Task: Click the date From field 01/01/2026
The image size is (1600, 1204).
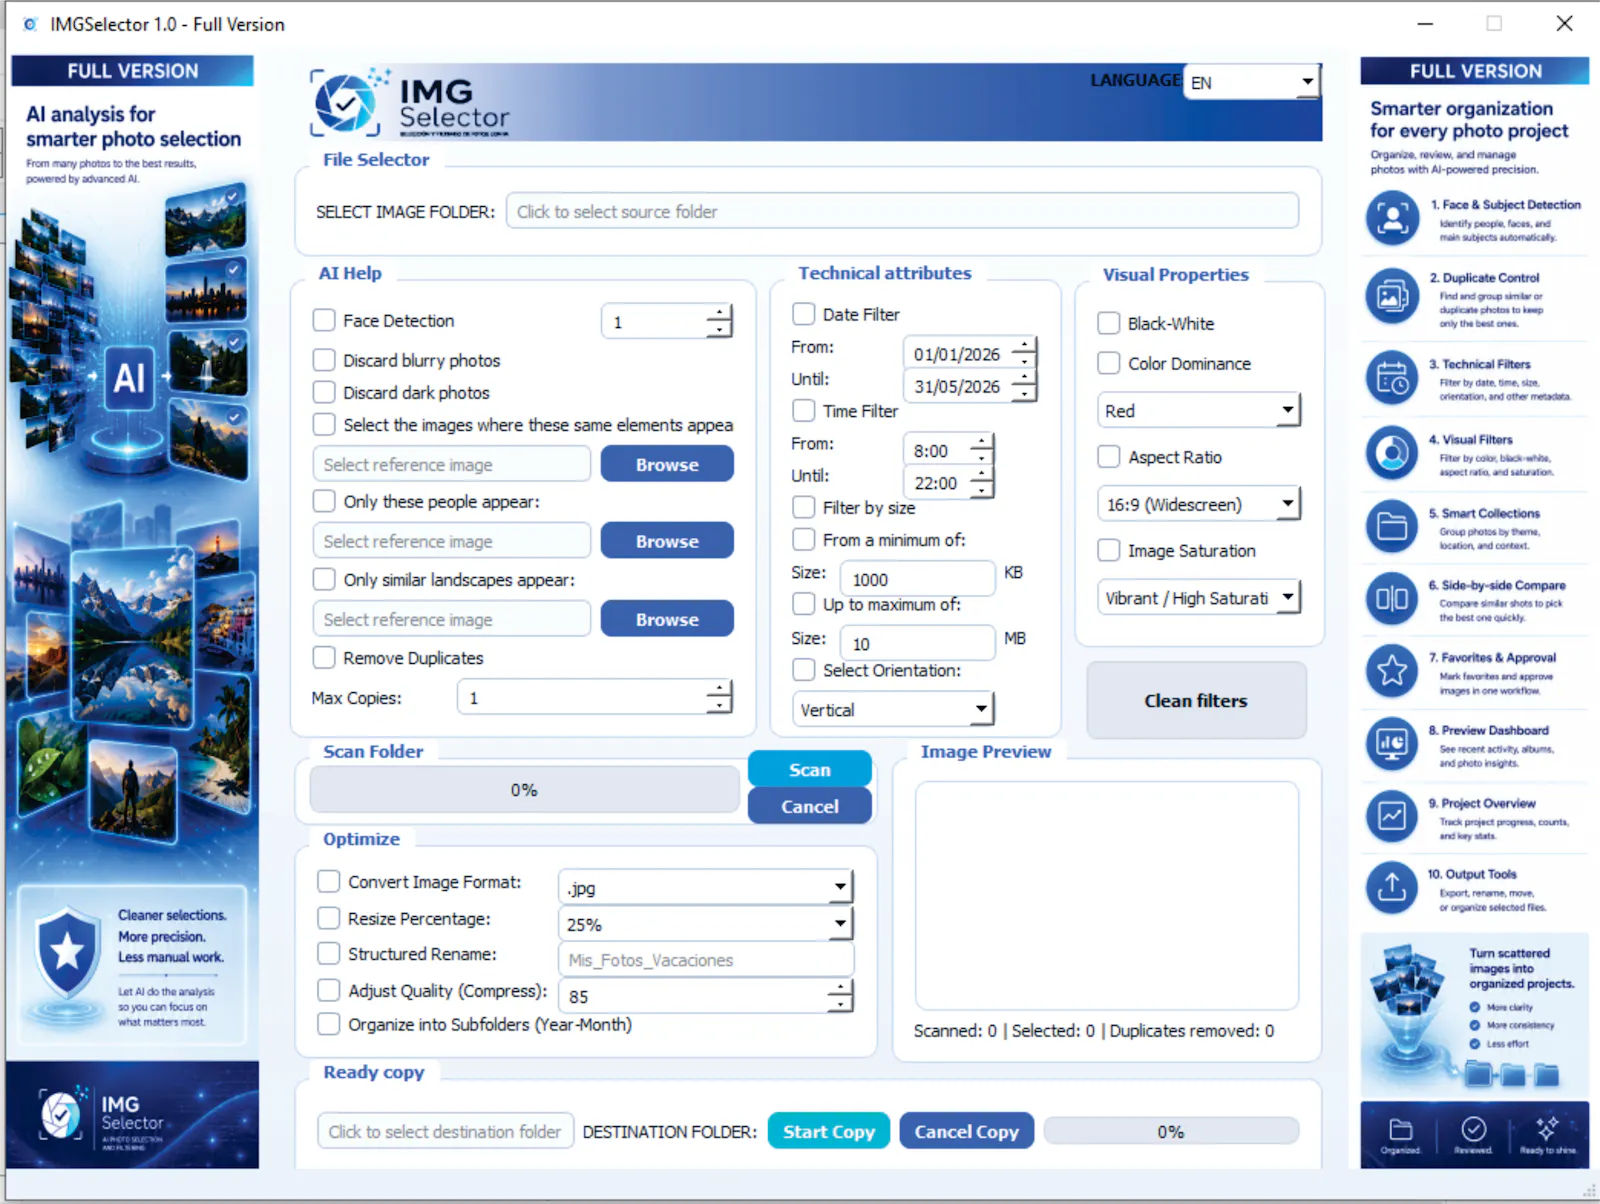Action: pos(970,354)
